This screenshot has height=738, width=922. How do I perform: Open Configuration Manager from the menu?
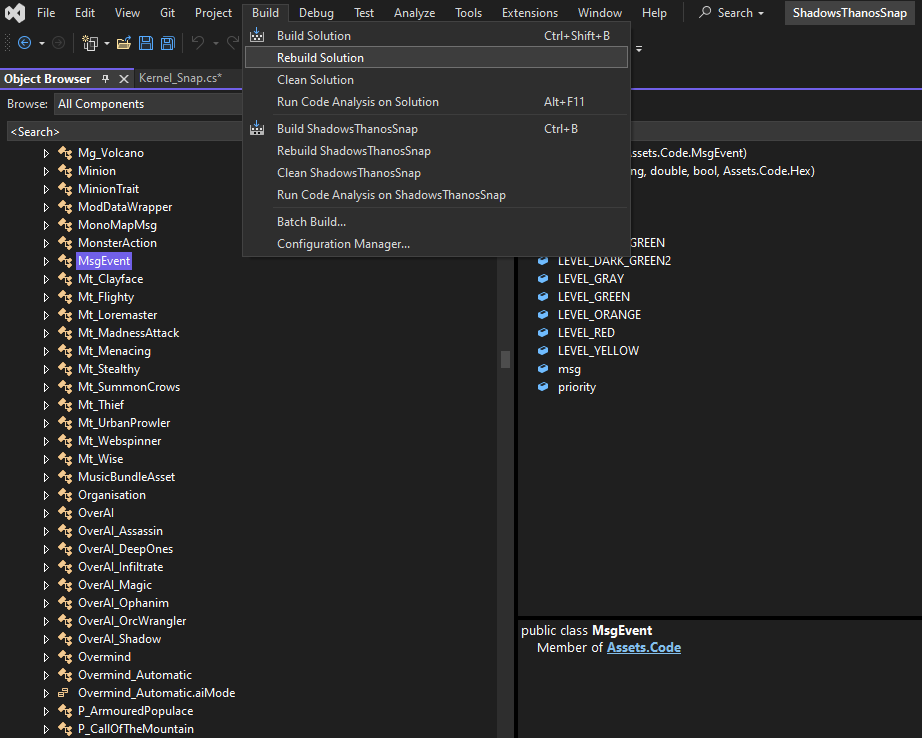point(343,244)
